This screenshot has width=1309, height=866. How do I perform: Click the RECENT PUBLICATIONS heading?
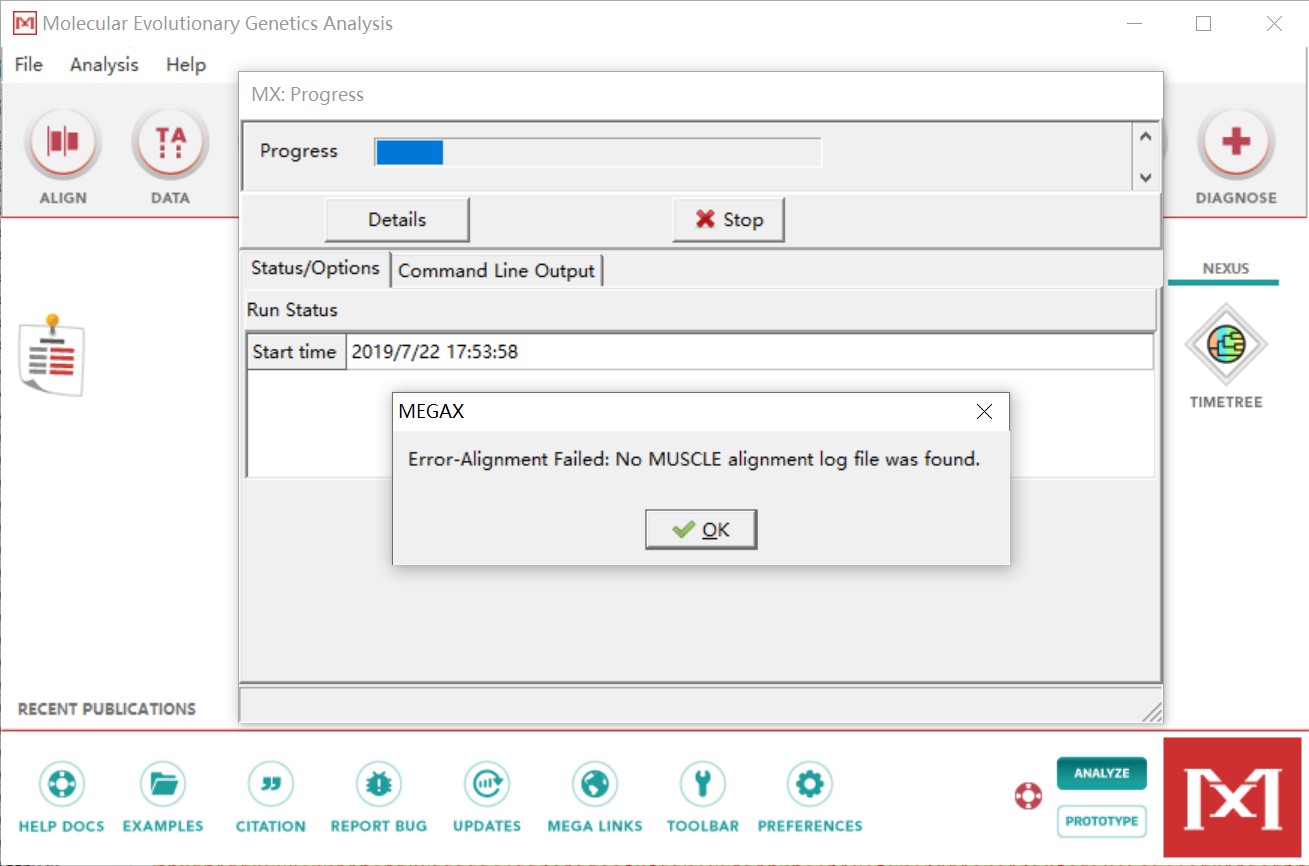[107, 709]
